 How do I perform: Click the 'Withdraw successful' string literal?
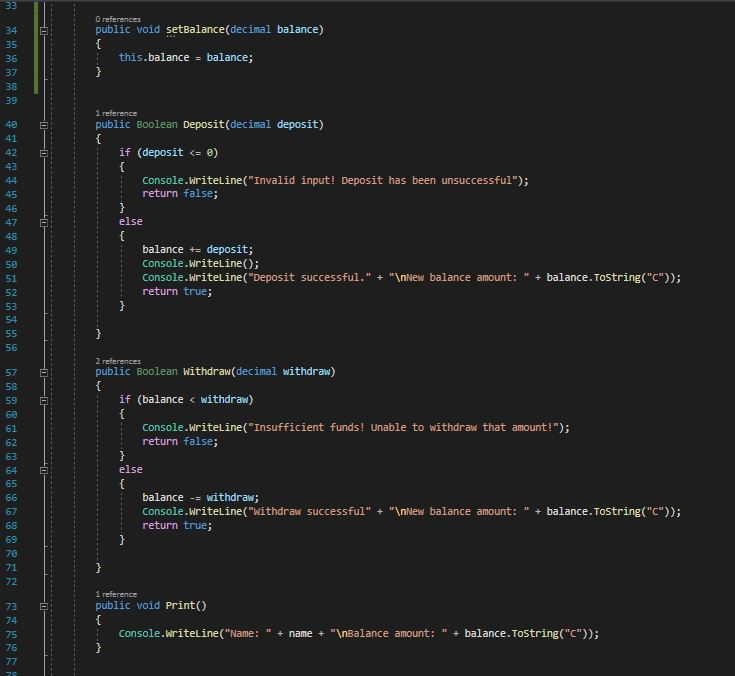(x=309, y=511)
